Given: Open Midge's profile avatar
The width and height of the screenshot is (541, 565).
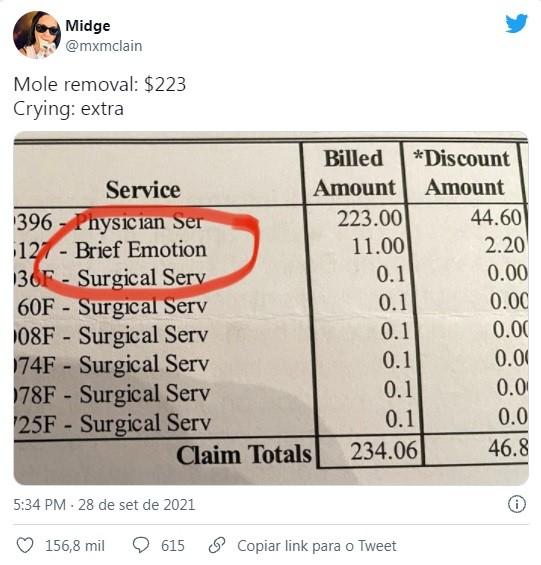Looking at the screenshot, I should (x=37, y=35).
